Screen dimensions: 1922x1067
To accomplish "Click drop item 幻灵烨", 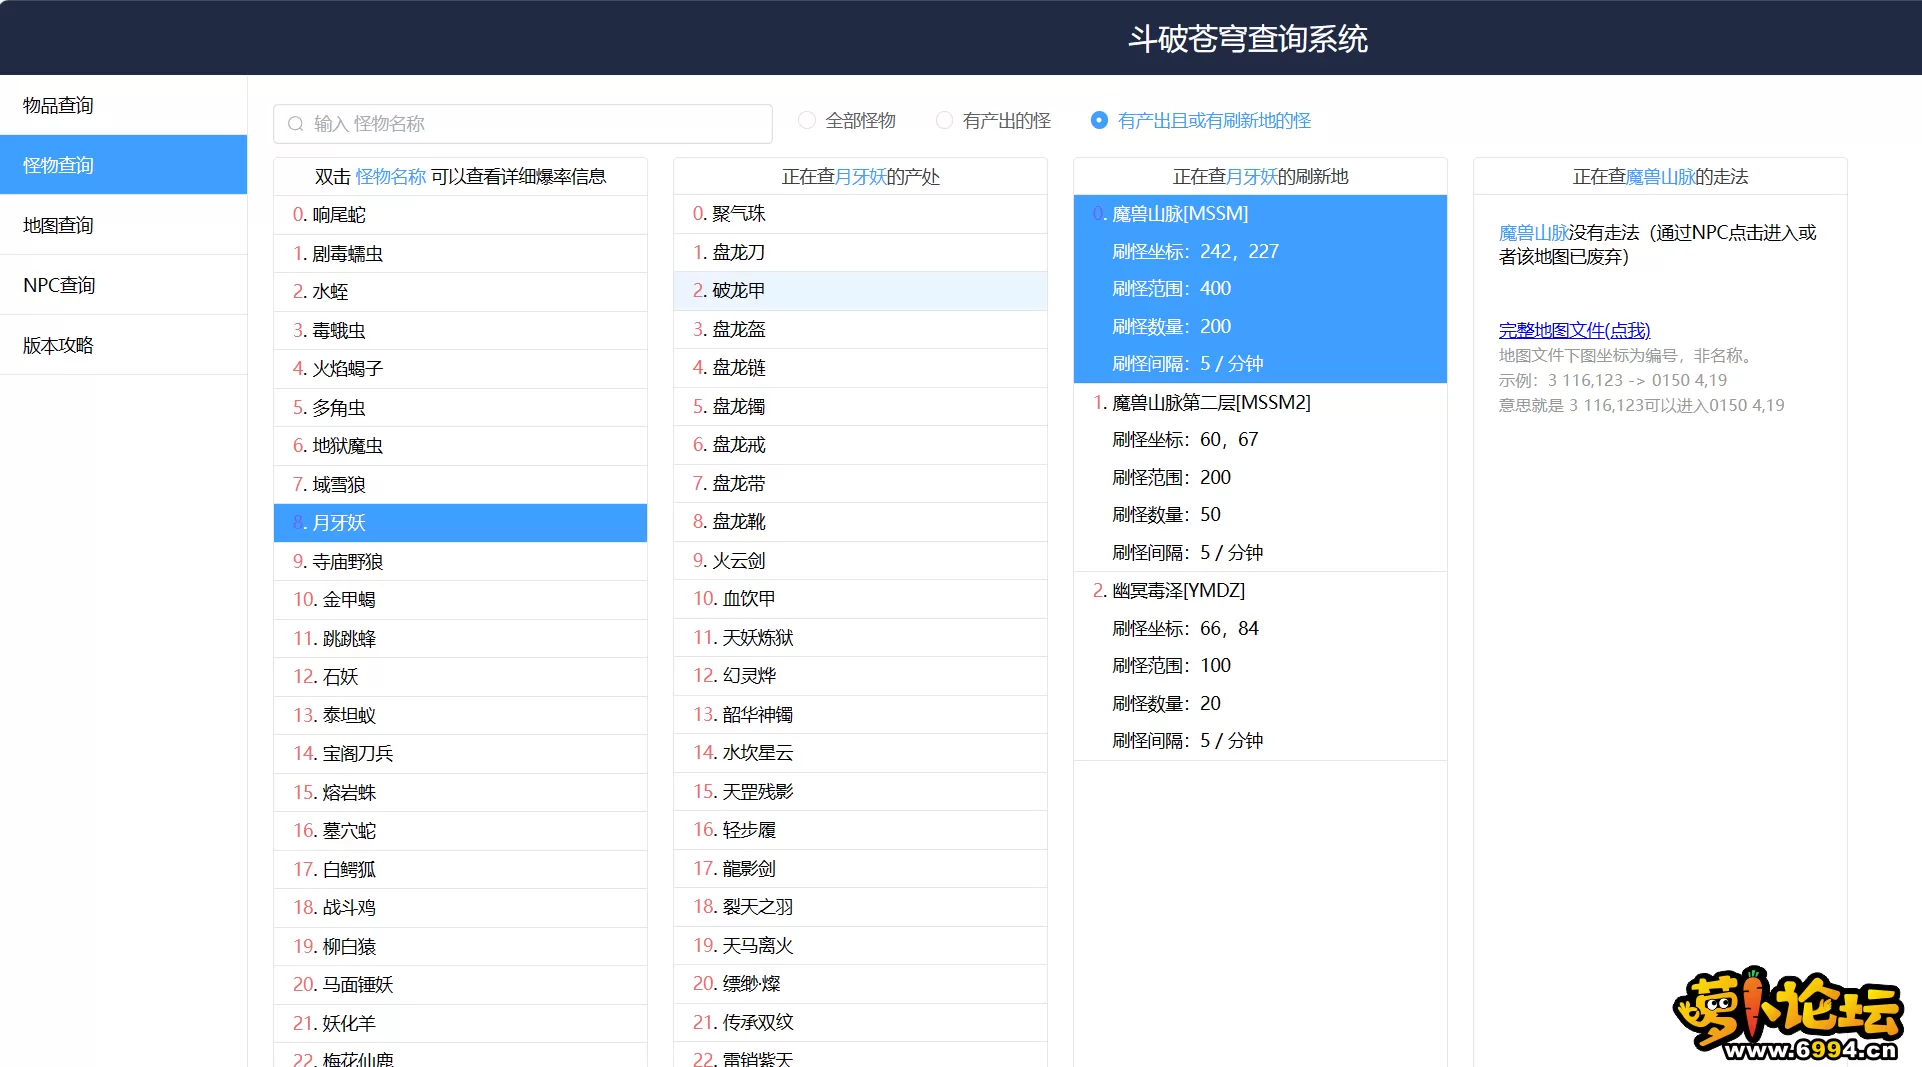I will point(860,676).
